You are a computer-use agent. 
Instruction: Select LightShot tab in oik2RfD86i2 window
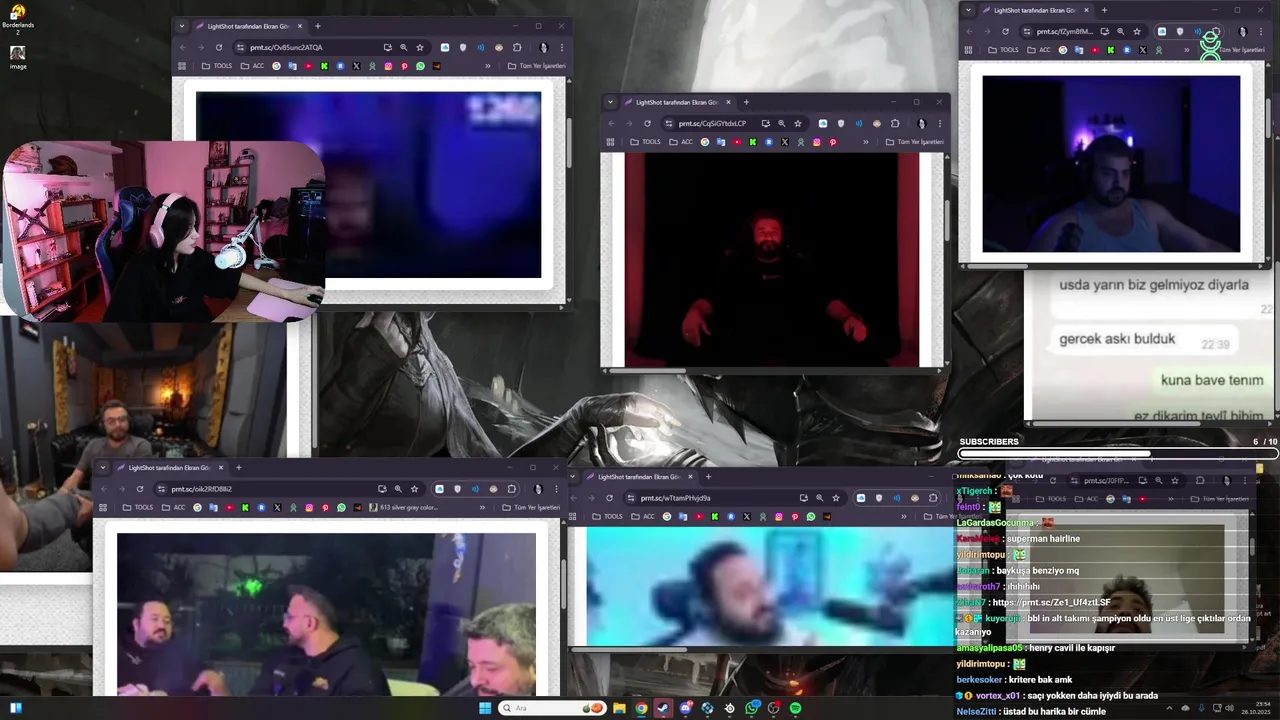click(x=169, y=467)
